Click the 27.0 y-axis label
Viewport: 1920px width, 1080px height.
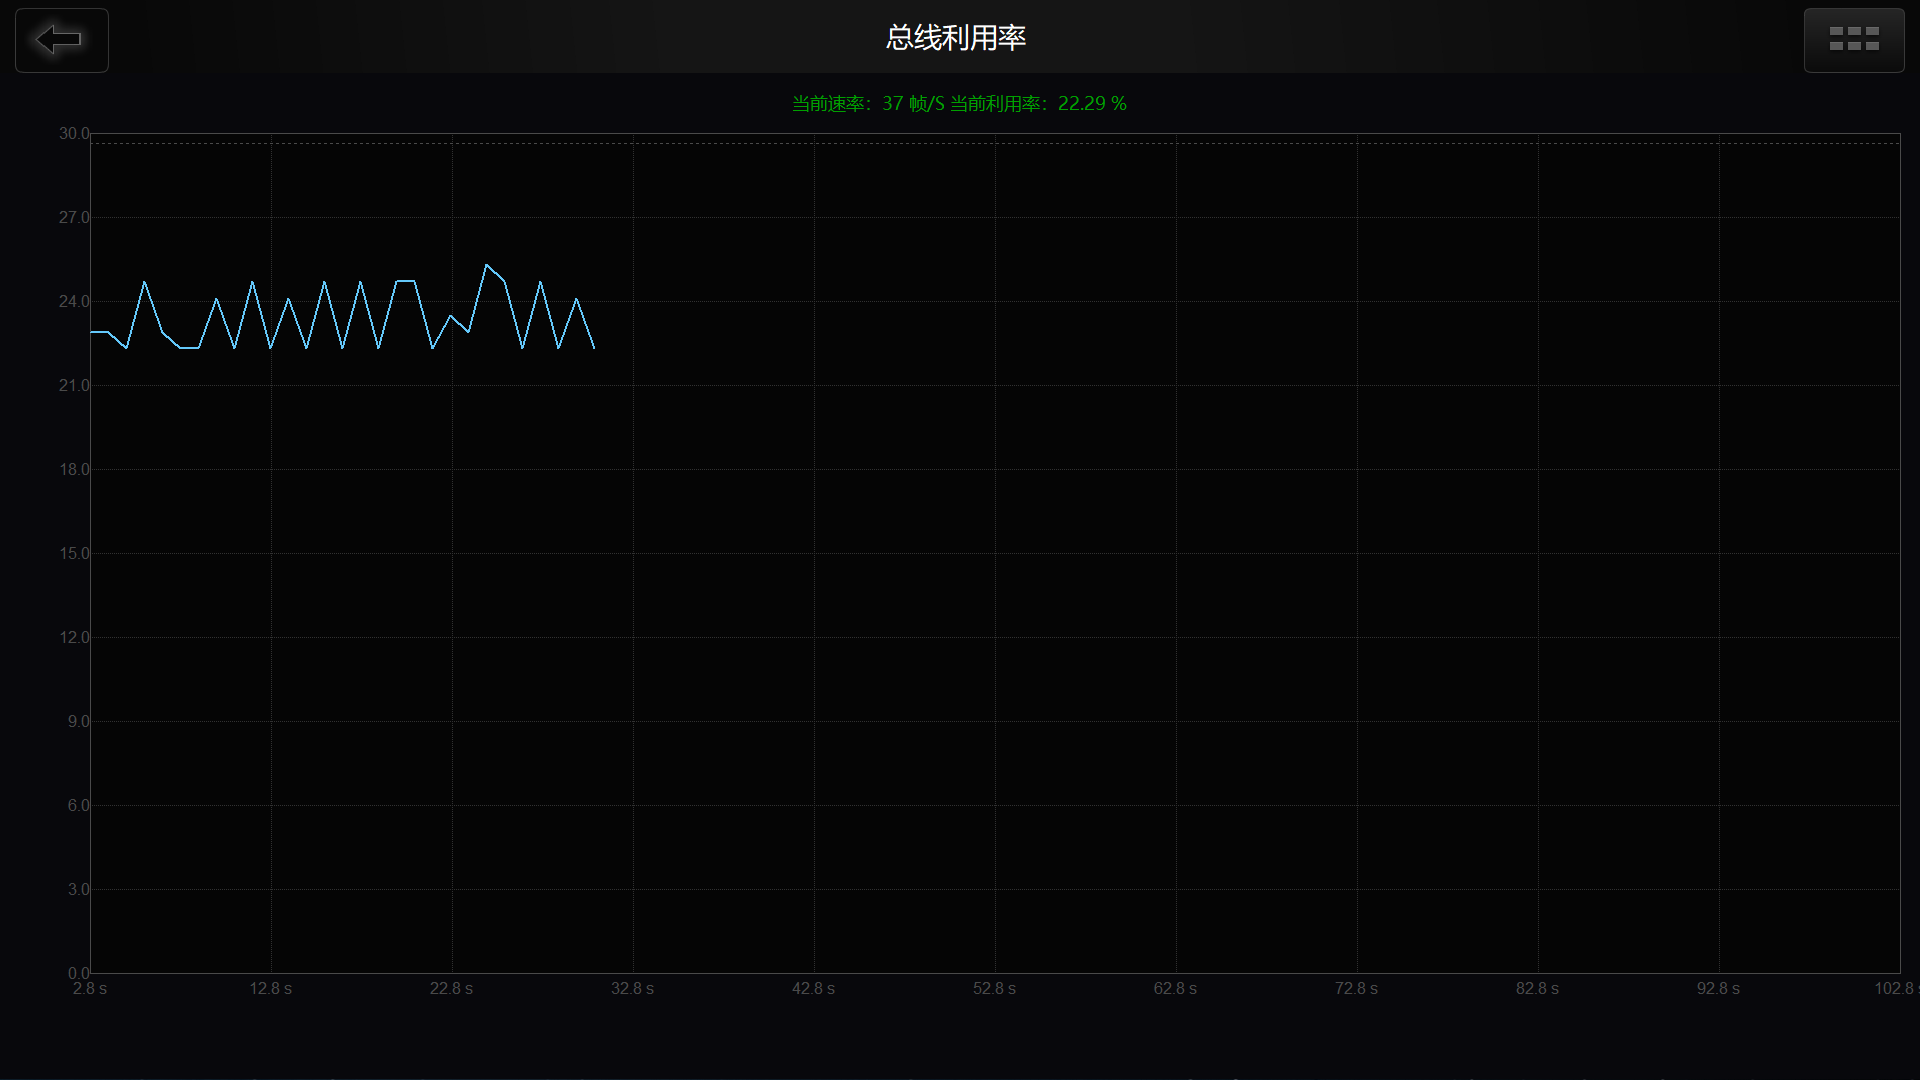tap(74, 217)
